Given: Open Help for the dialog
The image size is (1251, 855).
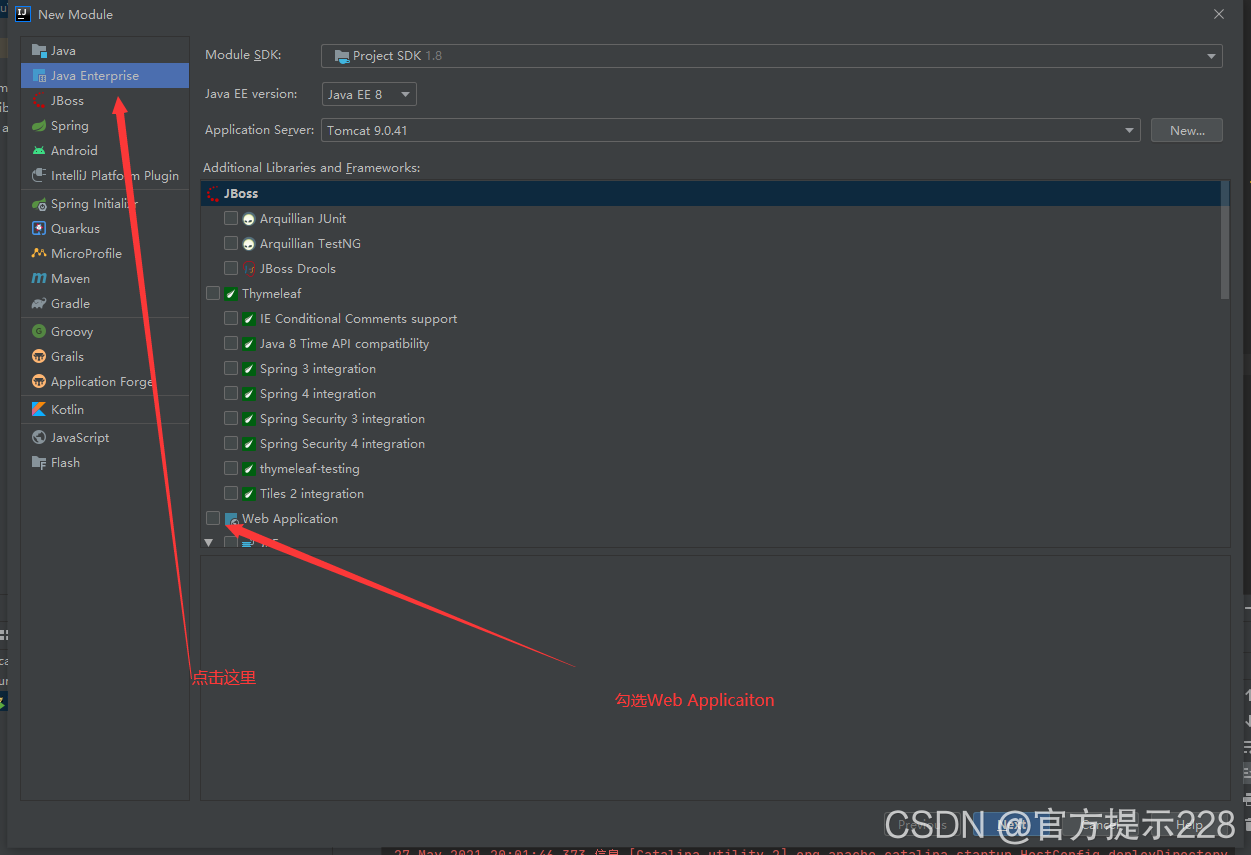Looking at the screenshot, I should (1188, 825).
